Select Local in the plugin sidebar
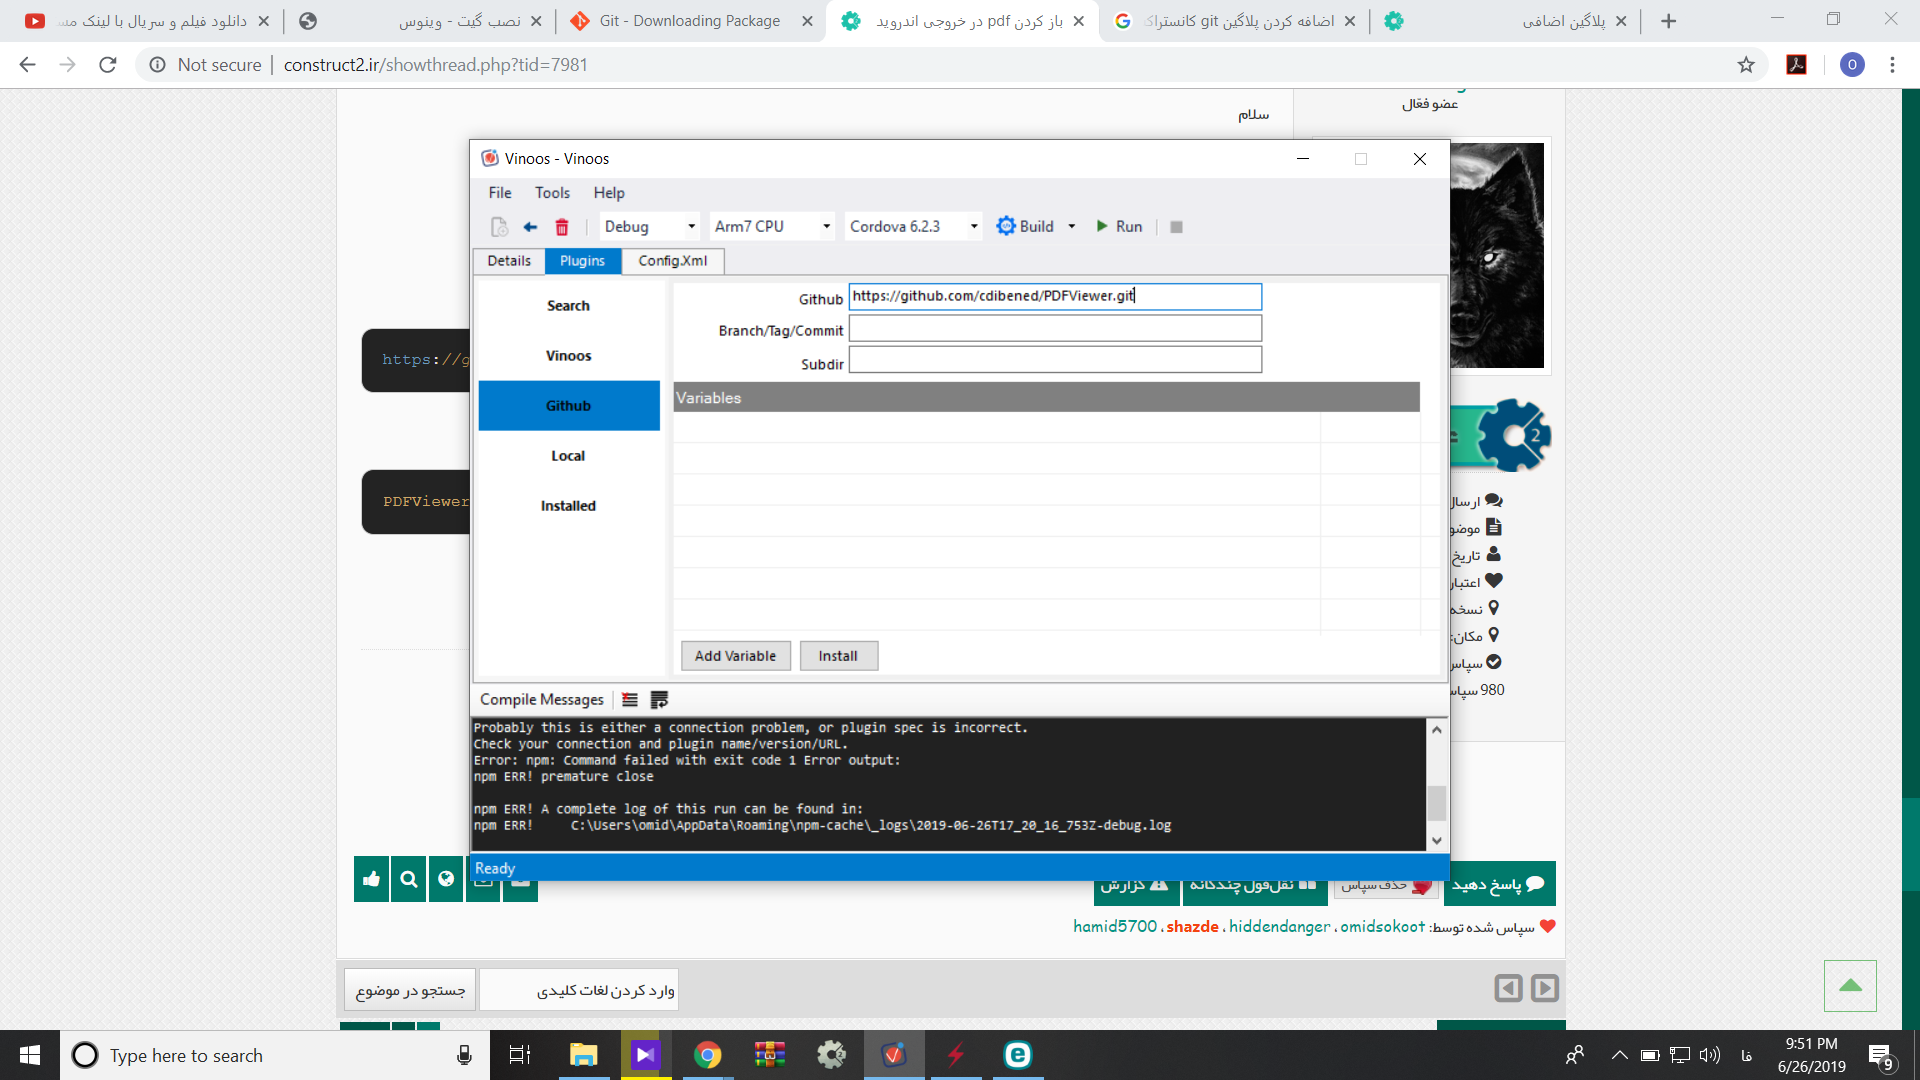The image size is (1920, 1080). 569,456
